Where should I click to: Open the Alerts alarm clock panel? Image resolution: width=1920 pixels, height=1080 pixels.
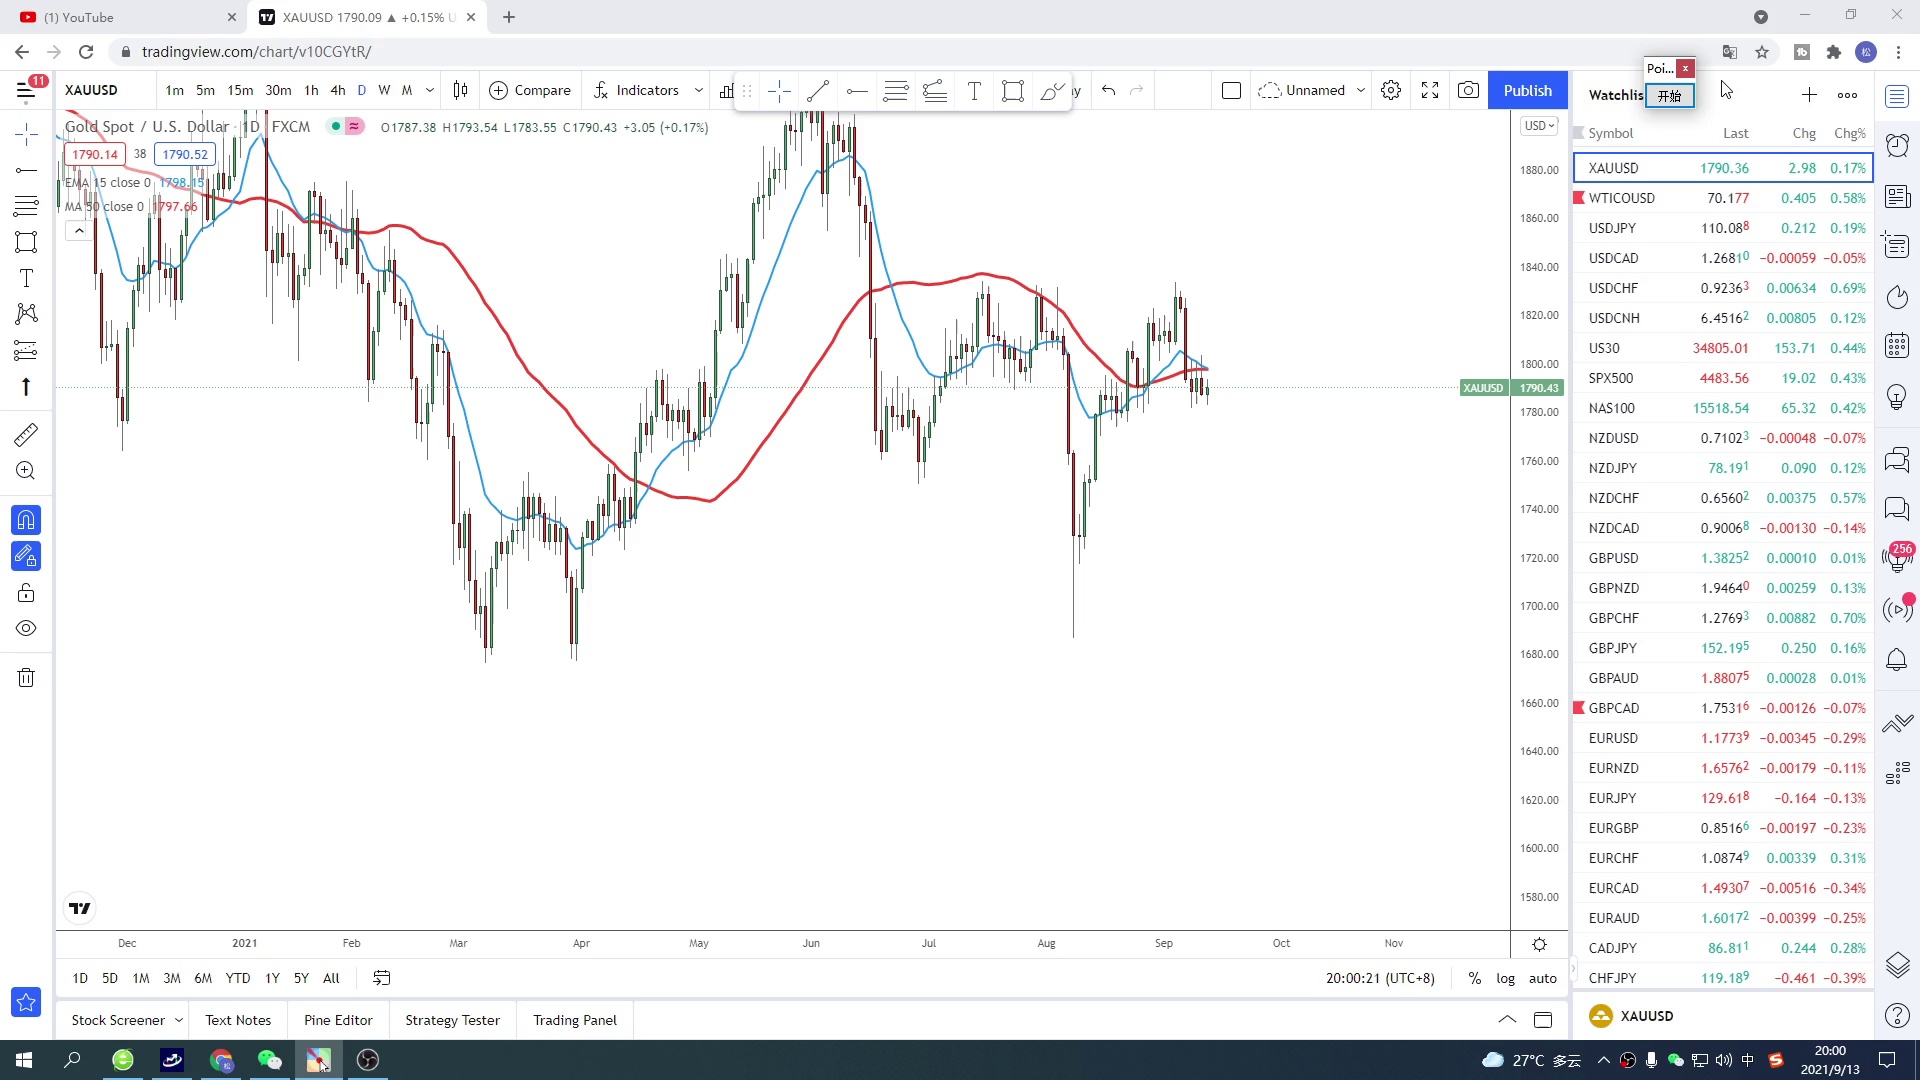coord(1897,146)
